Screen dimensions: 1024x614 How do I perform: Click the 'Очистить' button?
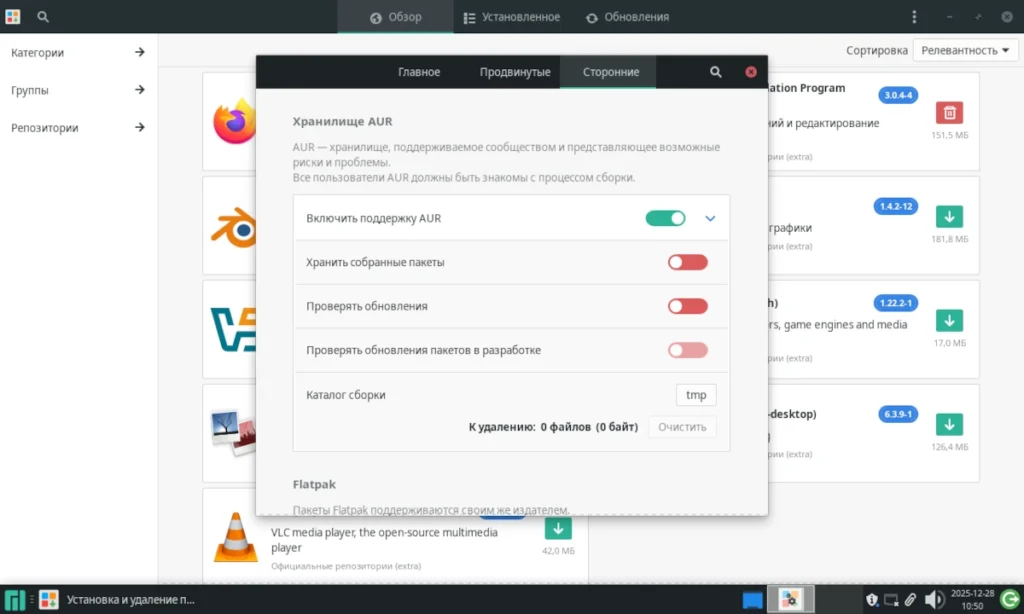click(682, 427)
